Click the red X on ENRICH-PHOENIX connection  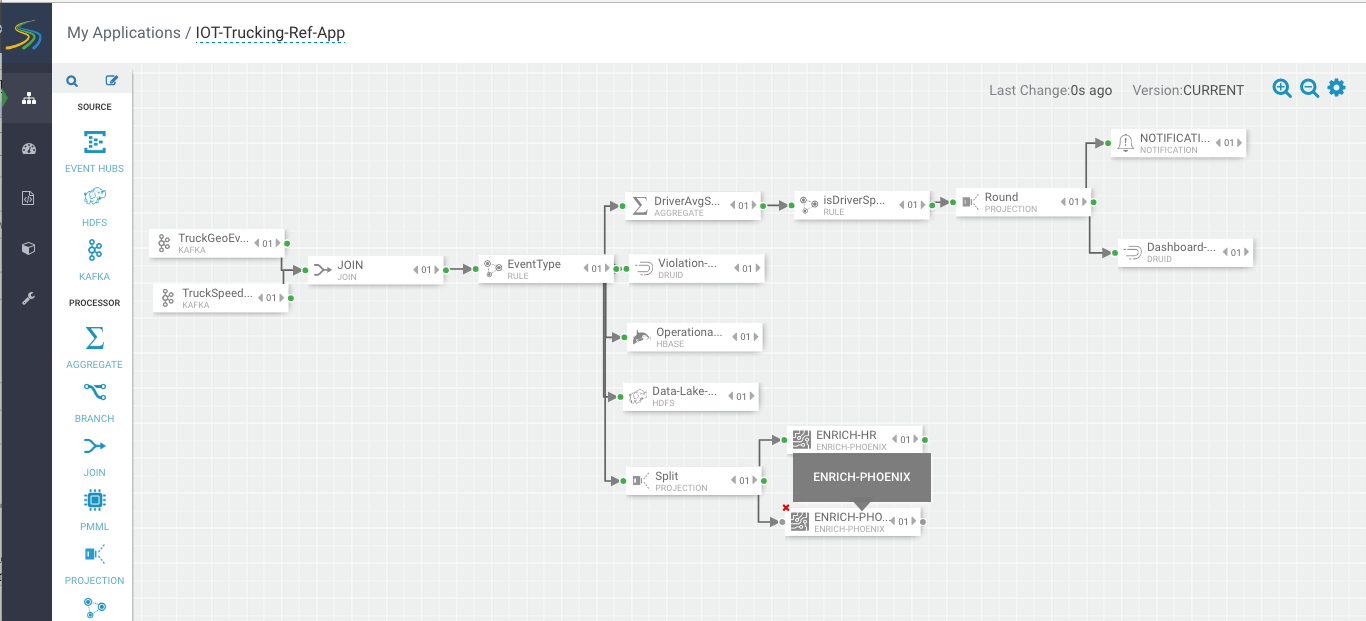[786, 508]
